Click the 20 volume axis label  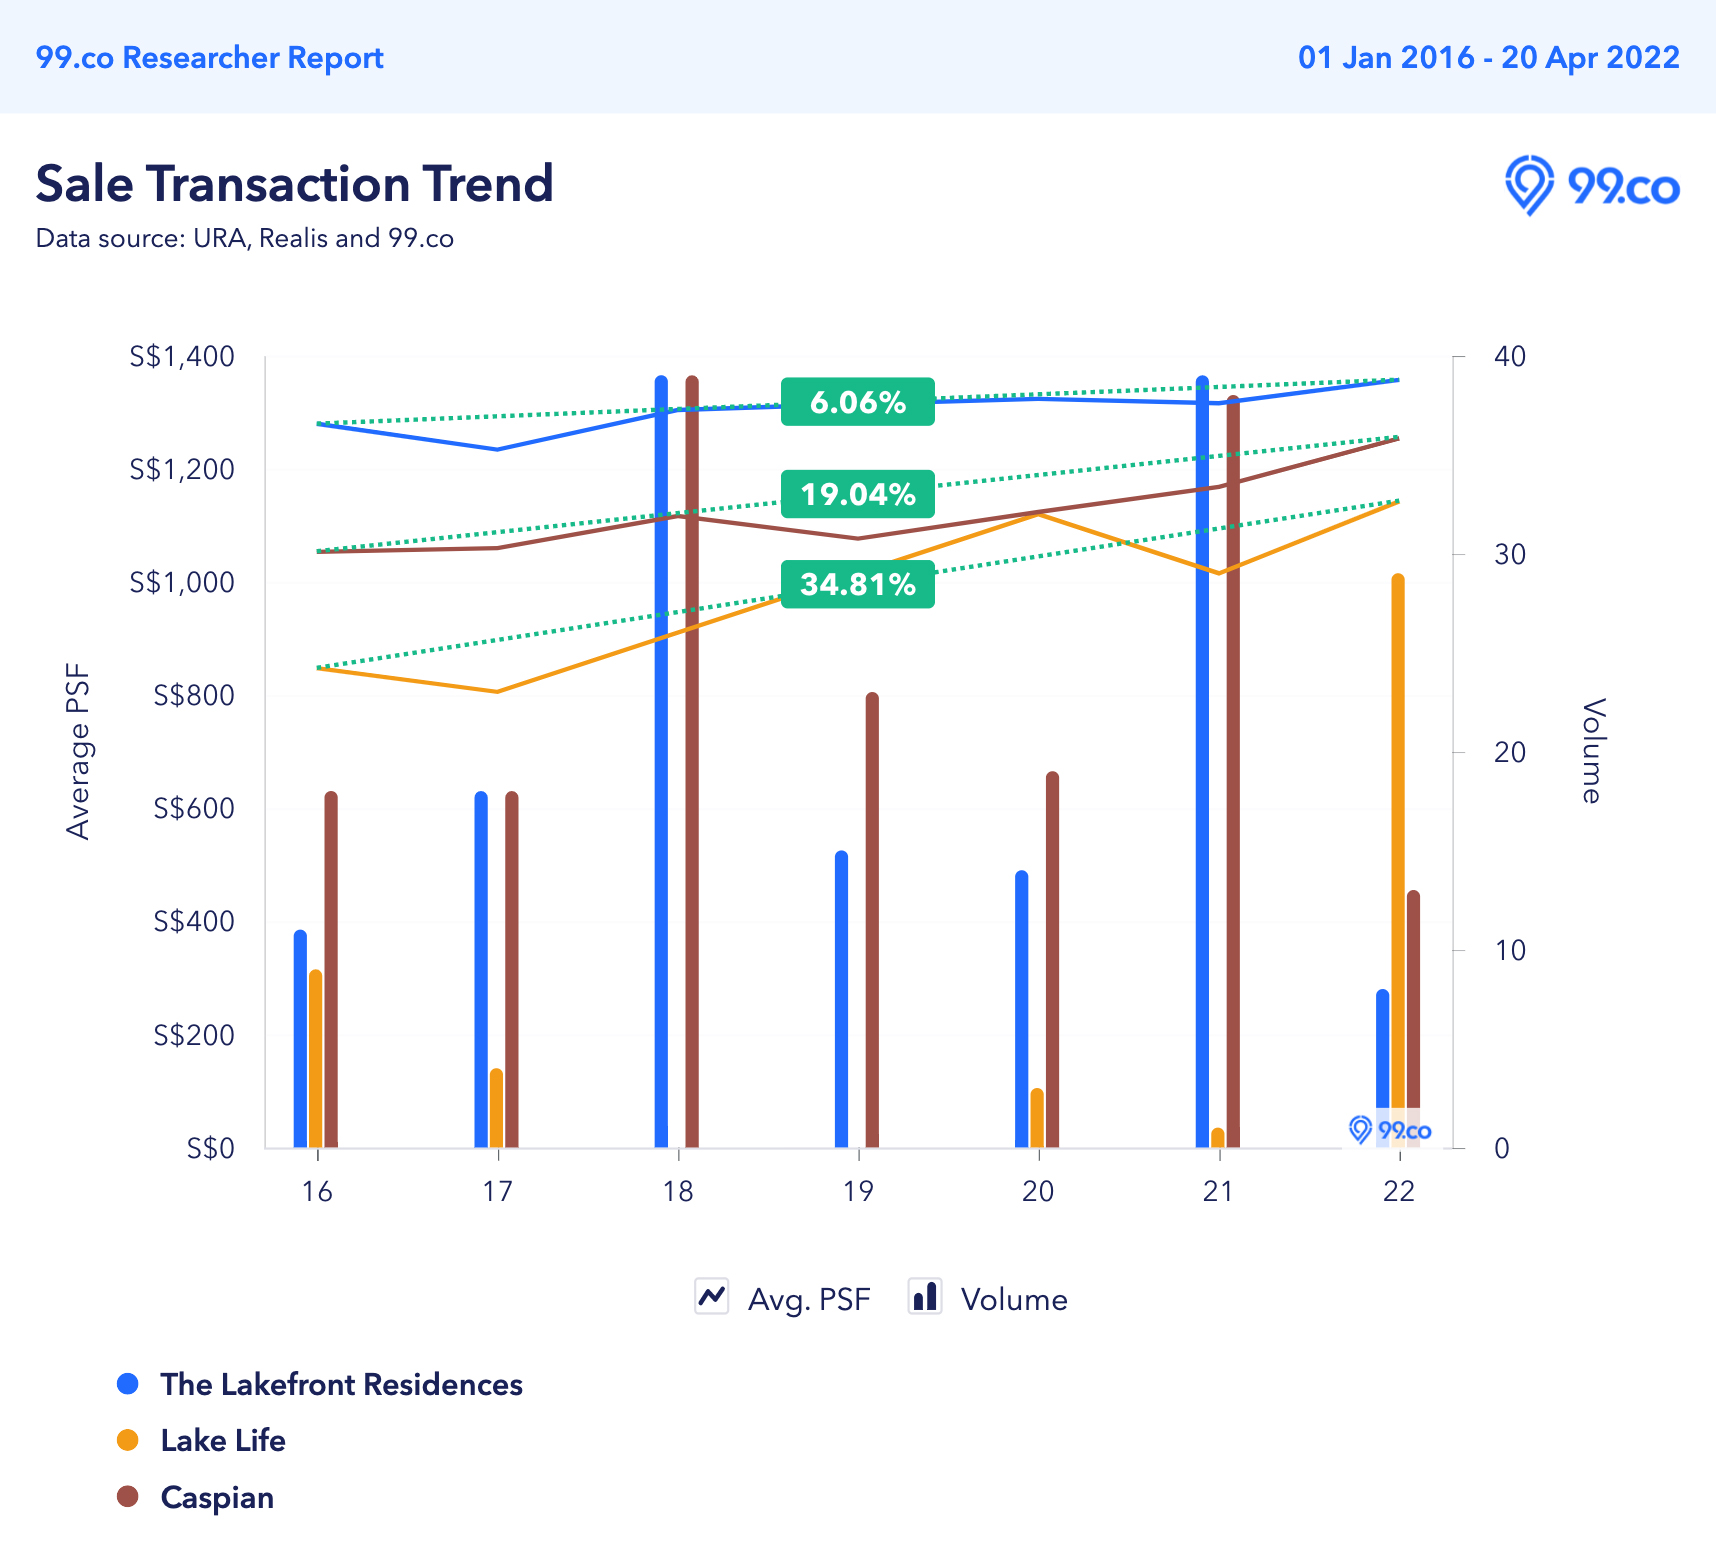pos(1510,752)
